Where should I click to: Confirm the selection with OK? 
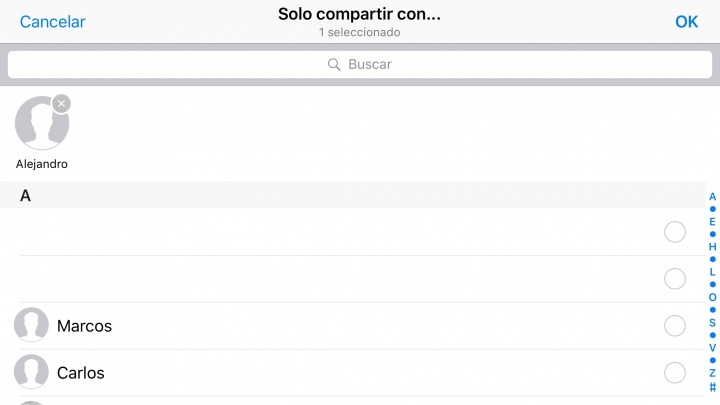(x=686, y=21)
